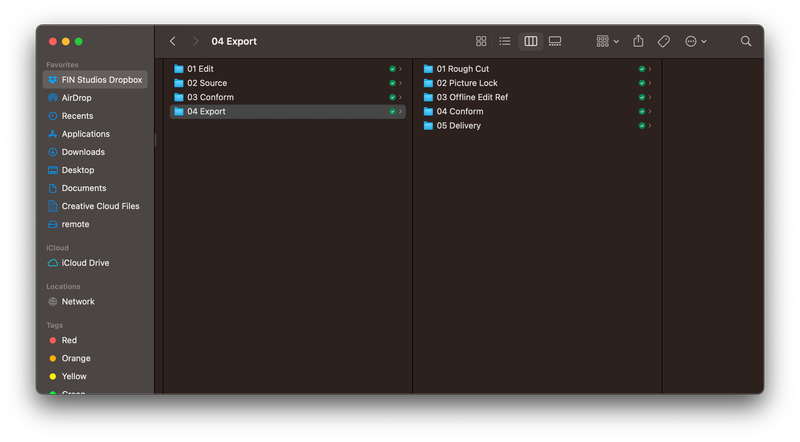Viewport: 800px width, 442px height.
Task: Click sync checkmark beside 04 Conform
Action: (642, 112)
